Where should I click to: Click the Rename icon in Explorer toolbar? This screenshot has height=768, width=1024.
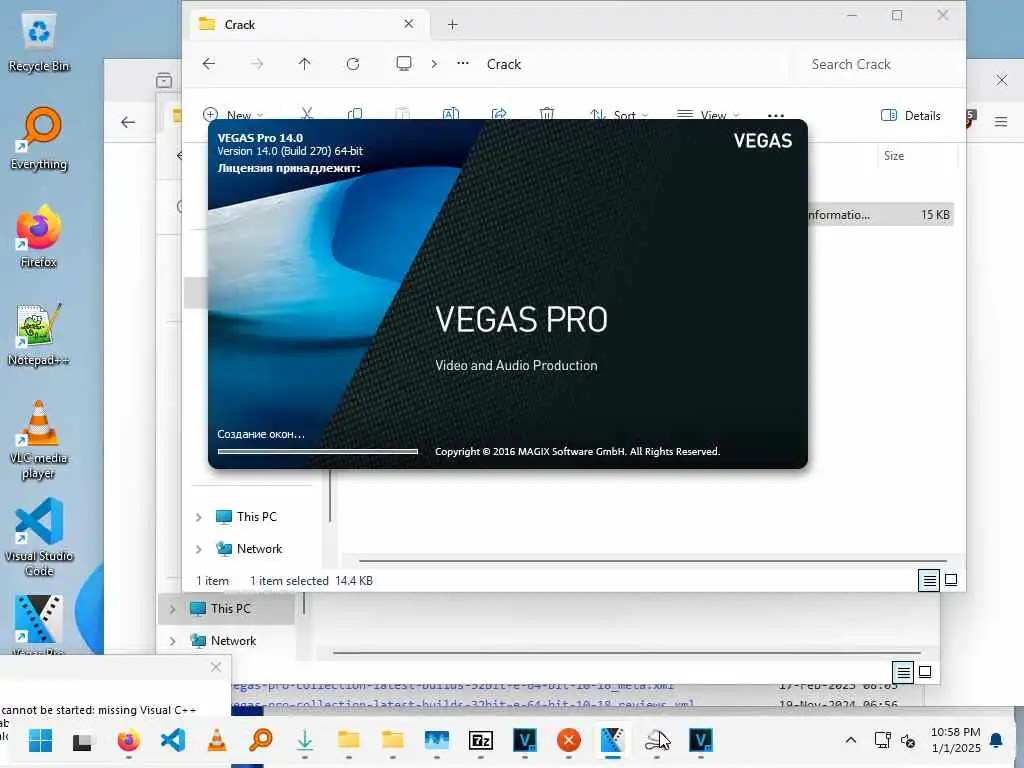pos(451,114)
